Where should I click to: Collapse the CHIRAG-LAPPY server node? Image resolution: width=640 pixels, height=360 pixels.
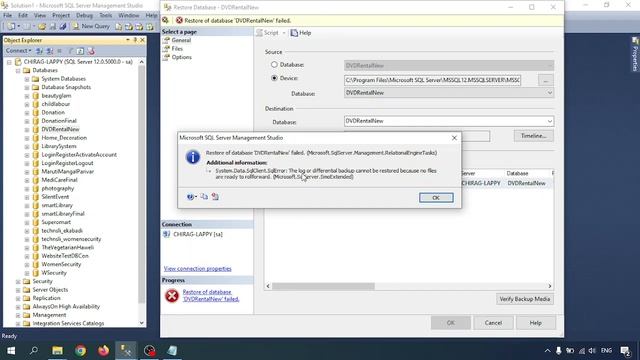(x=9, y=62)
